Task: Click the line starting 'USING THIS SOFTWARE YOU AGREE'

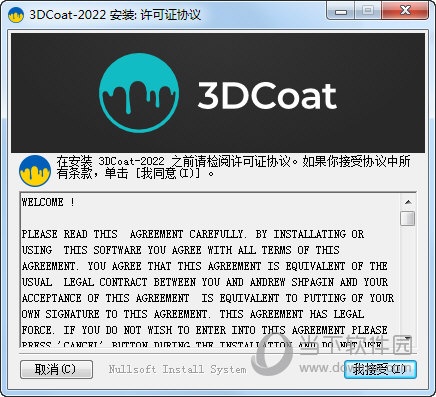Action: point(180,250)
